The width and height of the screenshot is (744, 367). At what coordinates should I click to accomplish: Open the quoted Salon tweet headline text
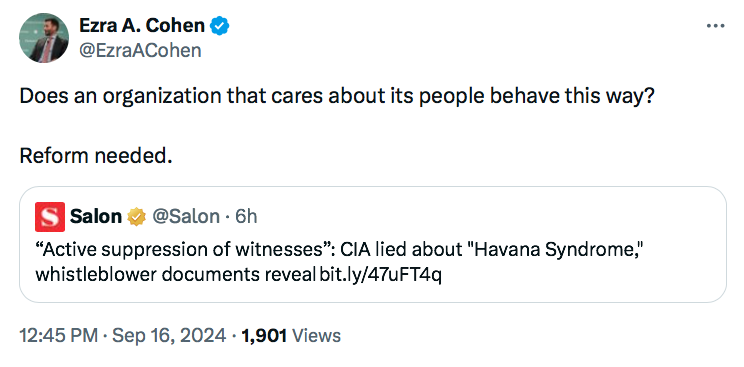tap(338, 262)
